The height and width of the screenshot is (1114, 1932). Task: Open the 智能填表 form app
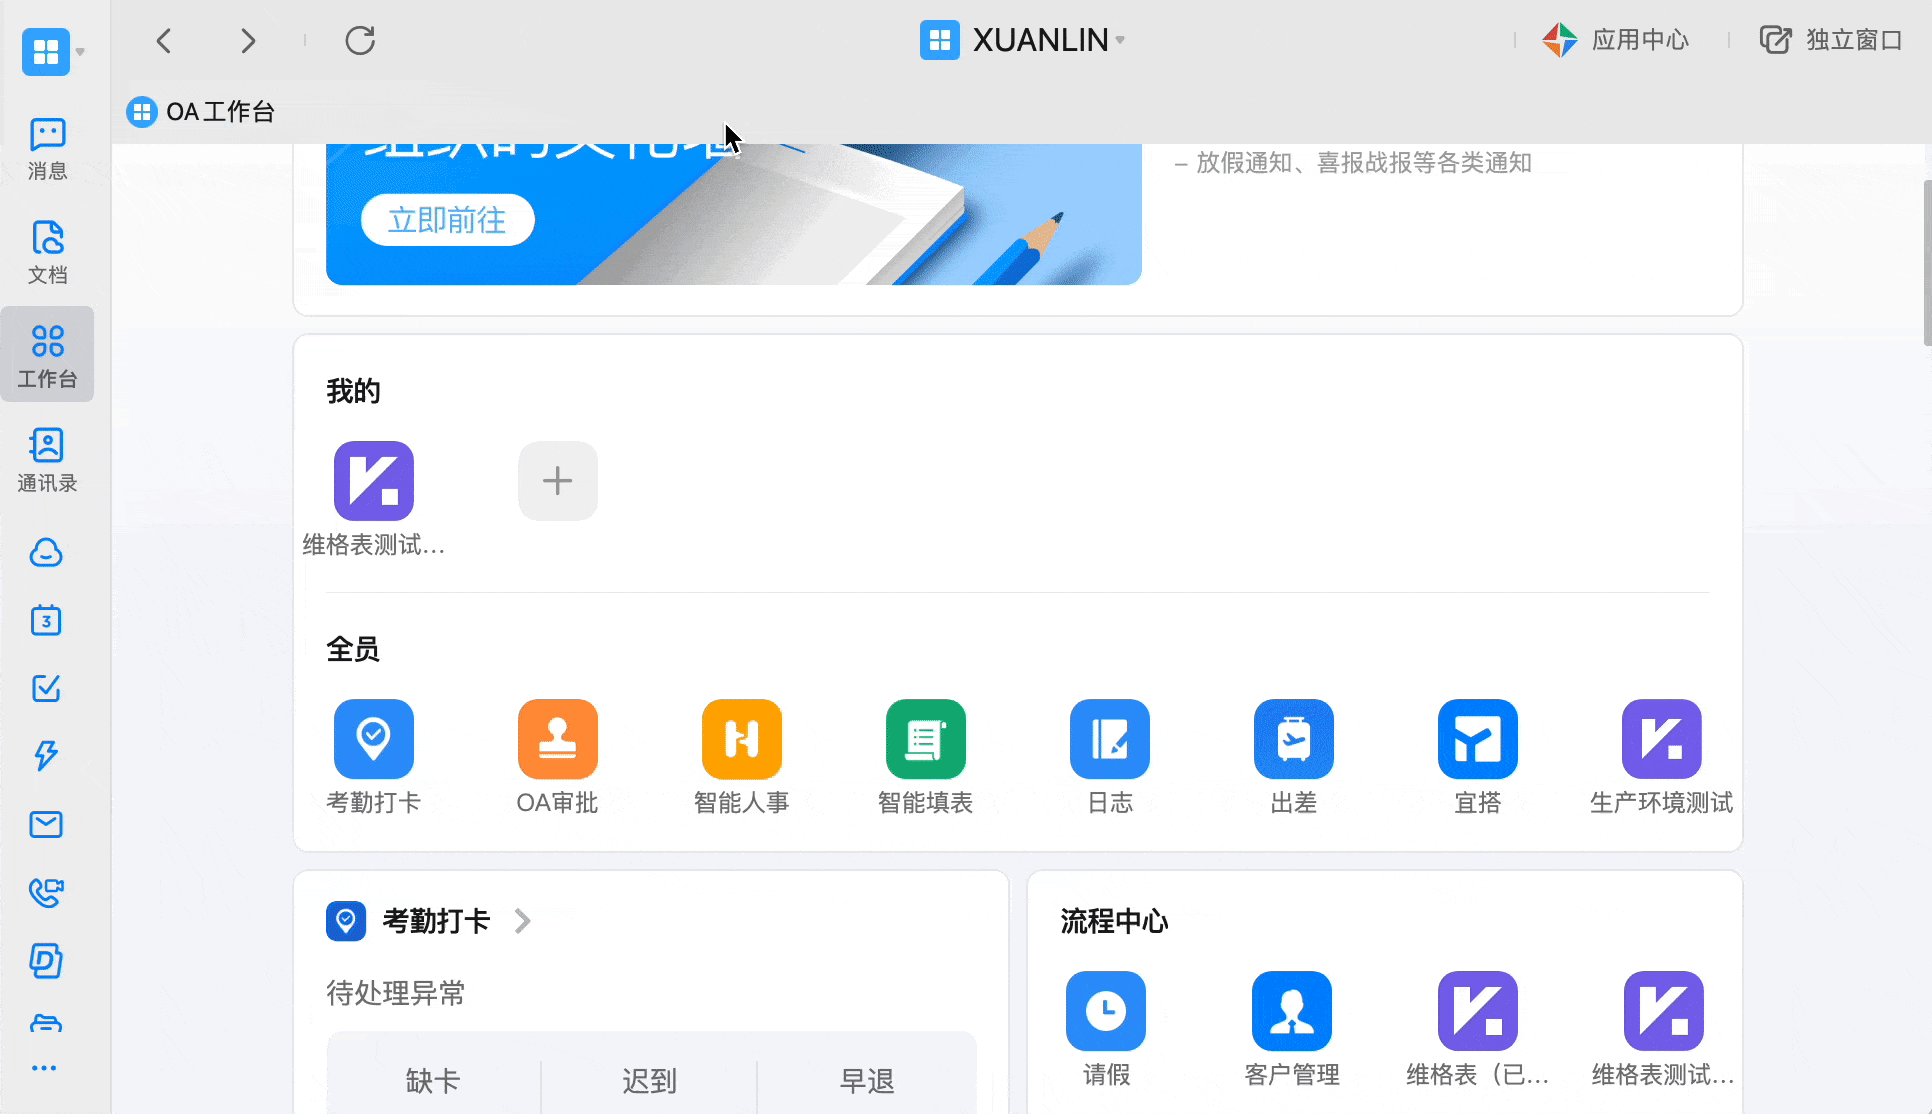925,739
